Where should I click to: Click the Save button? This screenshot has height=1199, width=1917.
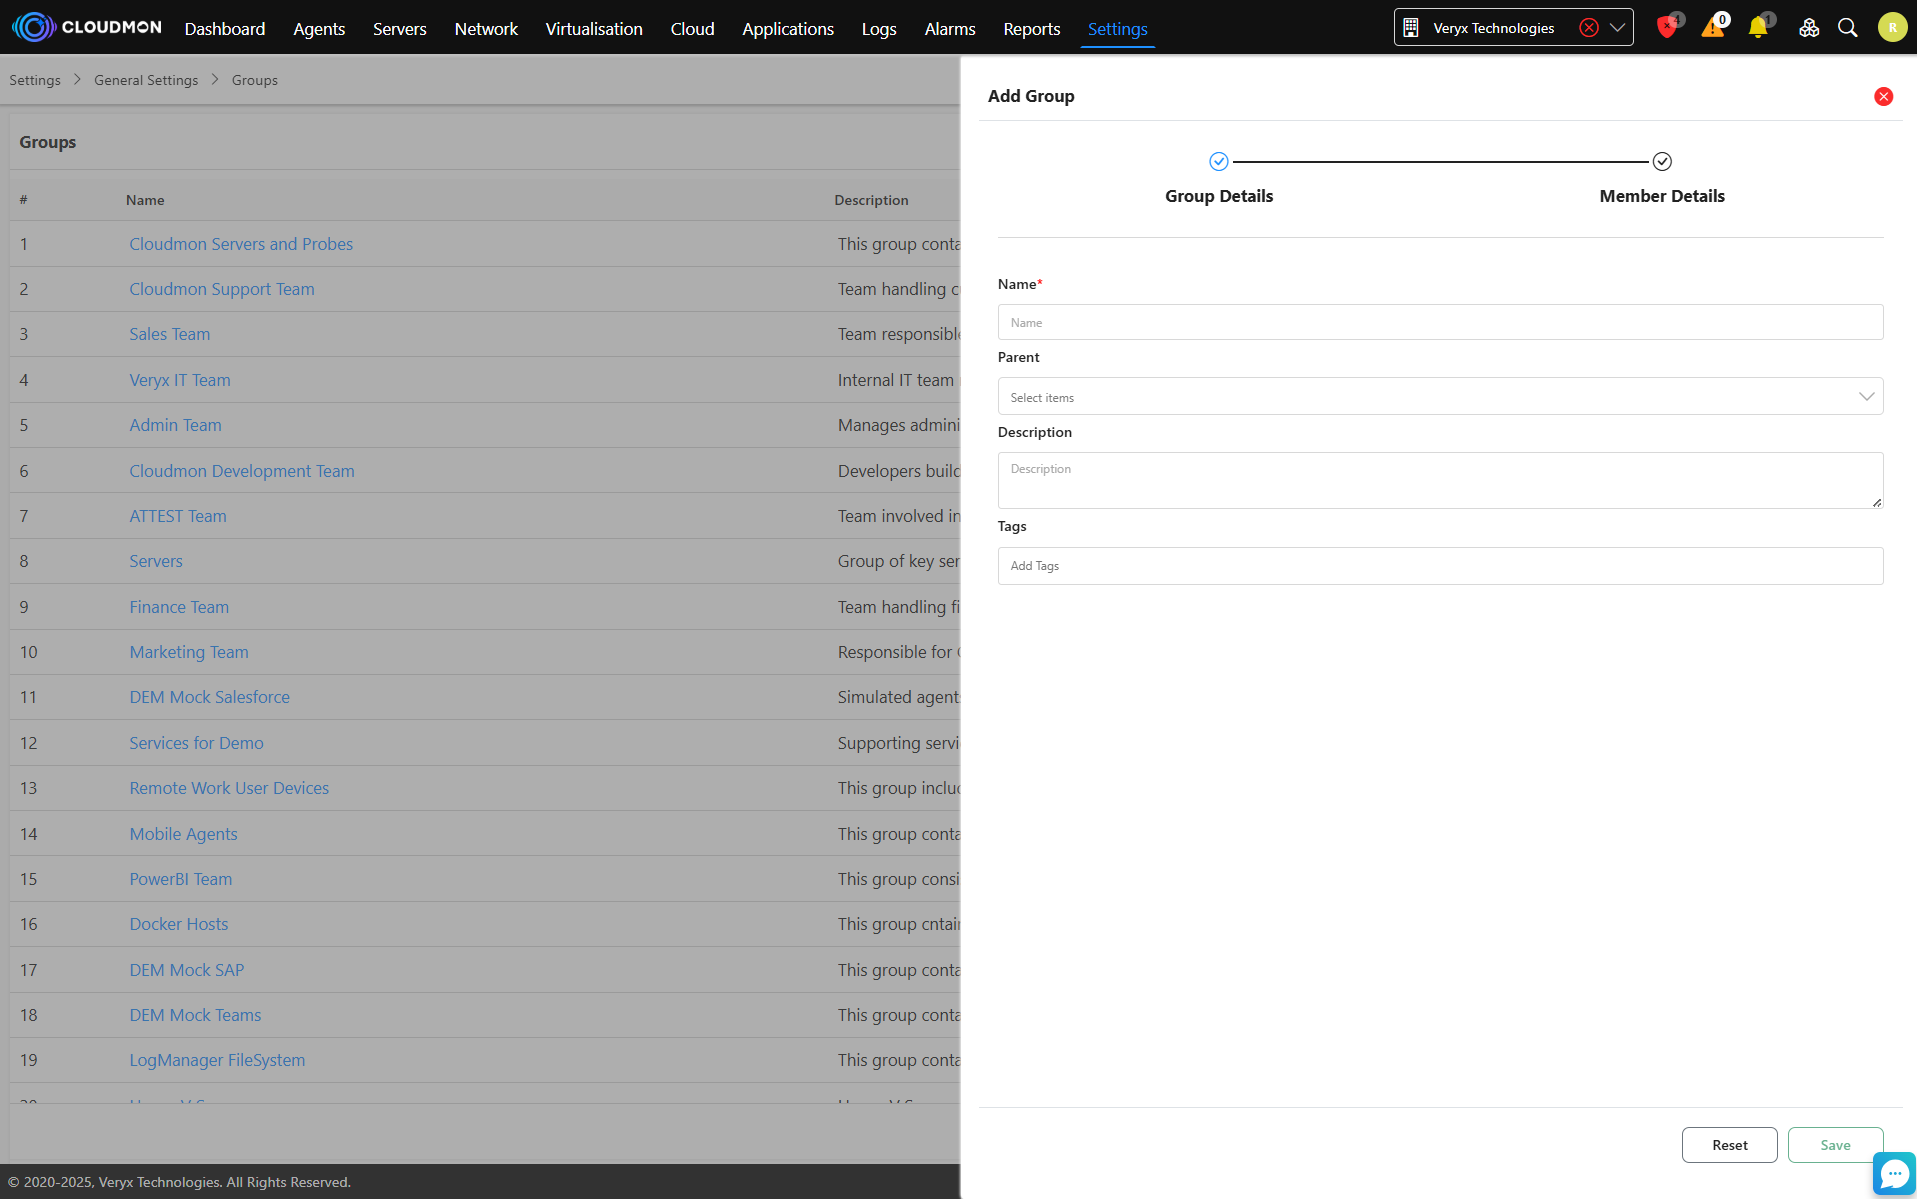1834,1145
